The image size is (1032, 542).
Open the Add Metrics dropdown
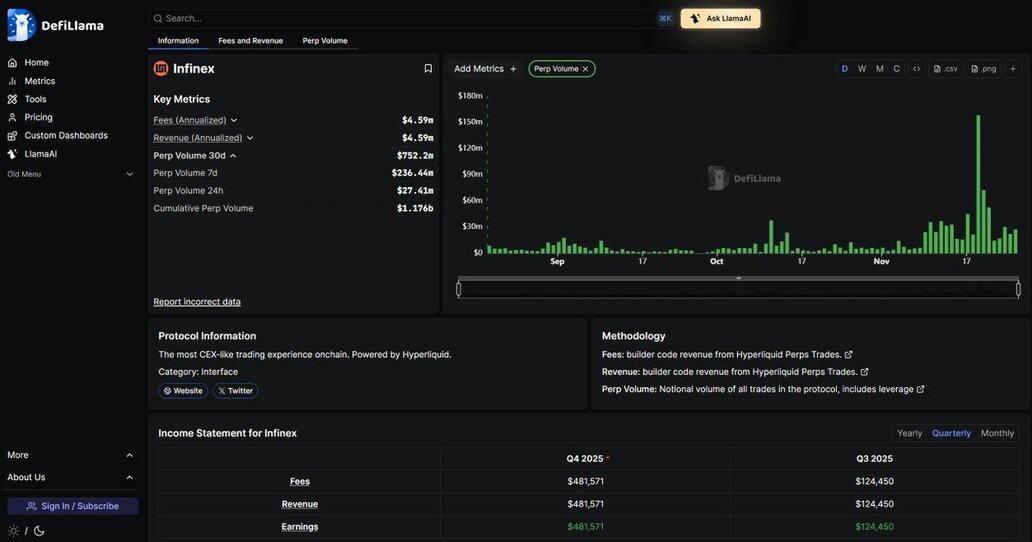pyautogui.click(x=485, y=69)
